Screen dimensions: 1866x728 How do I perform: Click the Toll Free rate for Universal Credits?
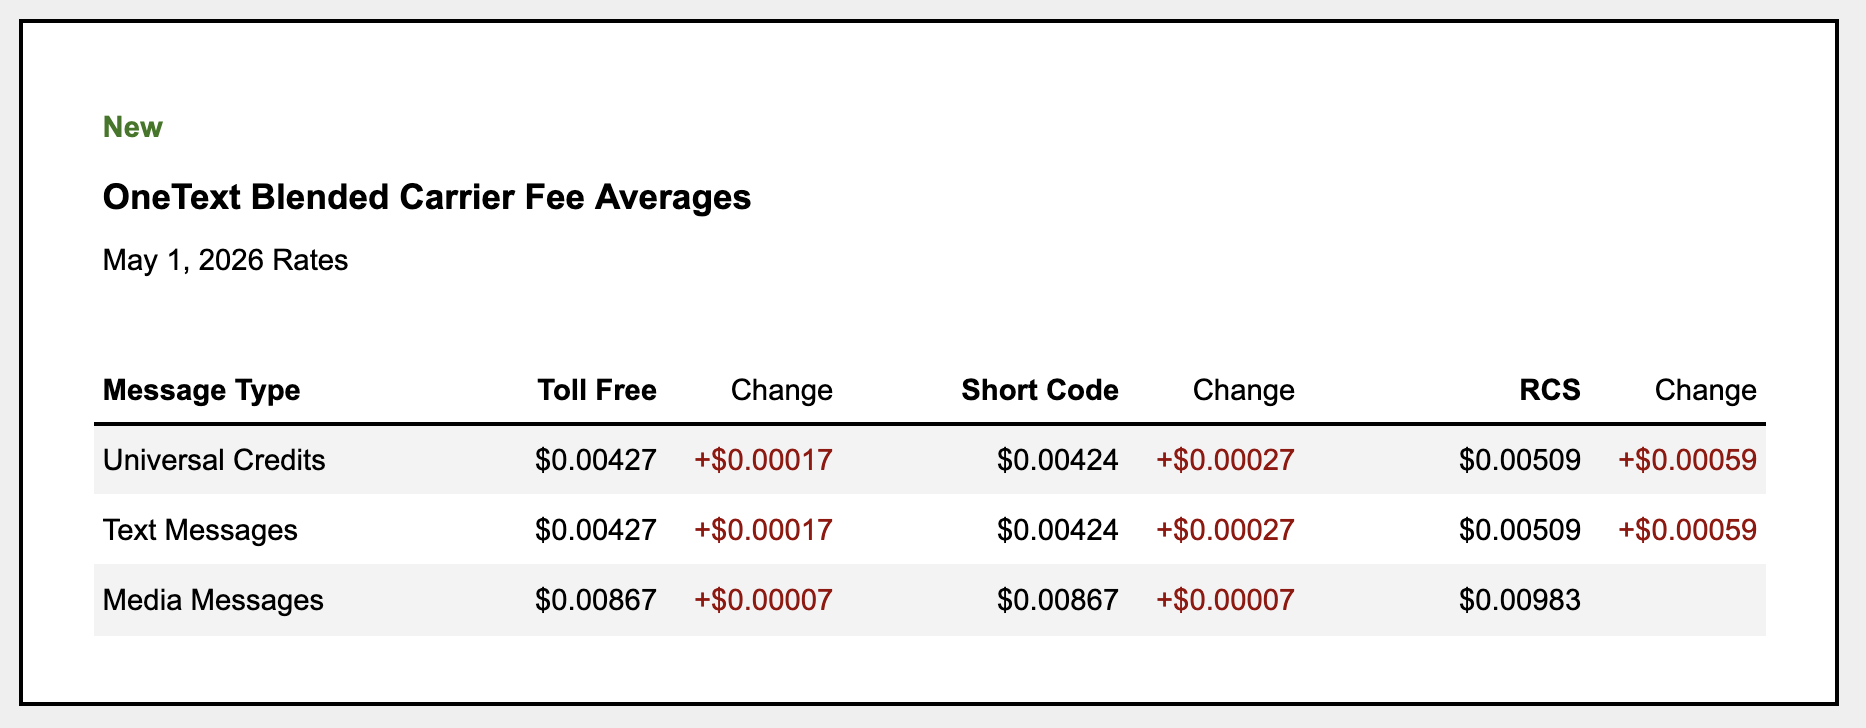(x=596, y=460)
